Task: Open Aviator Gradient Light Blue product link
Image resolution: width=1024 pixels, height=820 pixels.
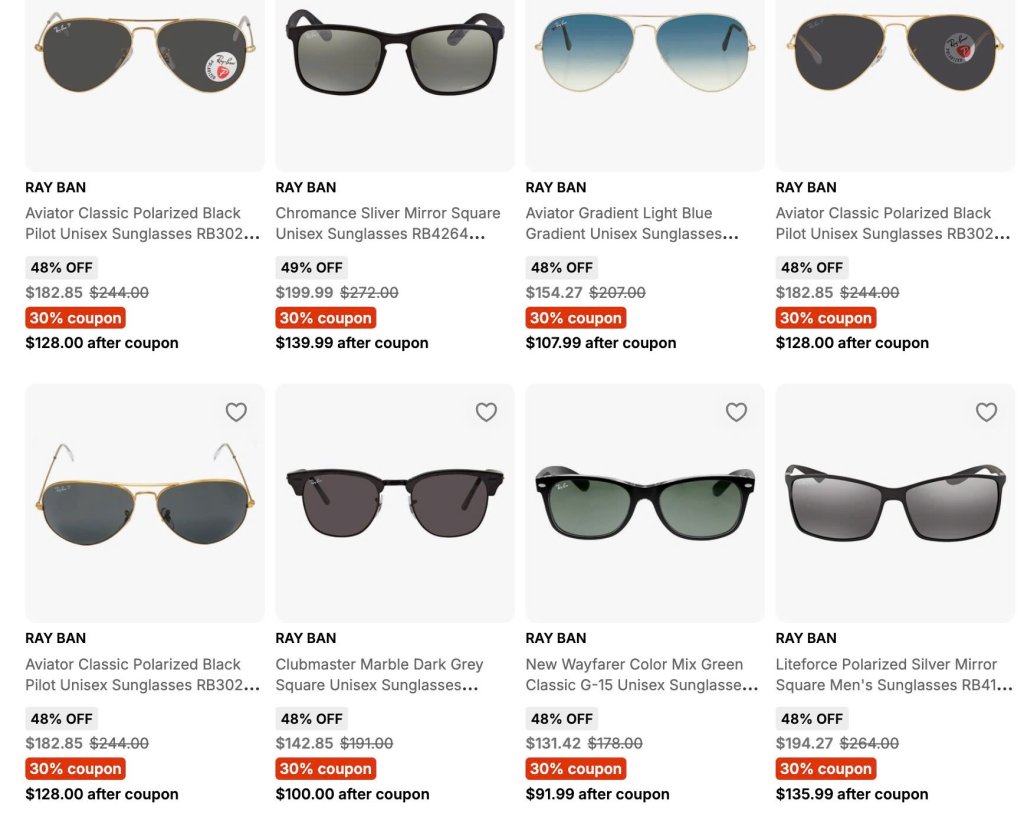Action: coord(632,223)
